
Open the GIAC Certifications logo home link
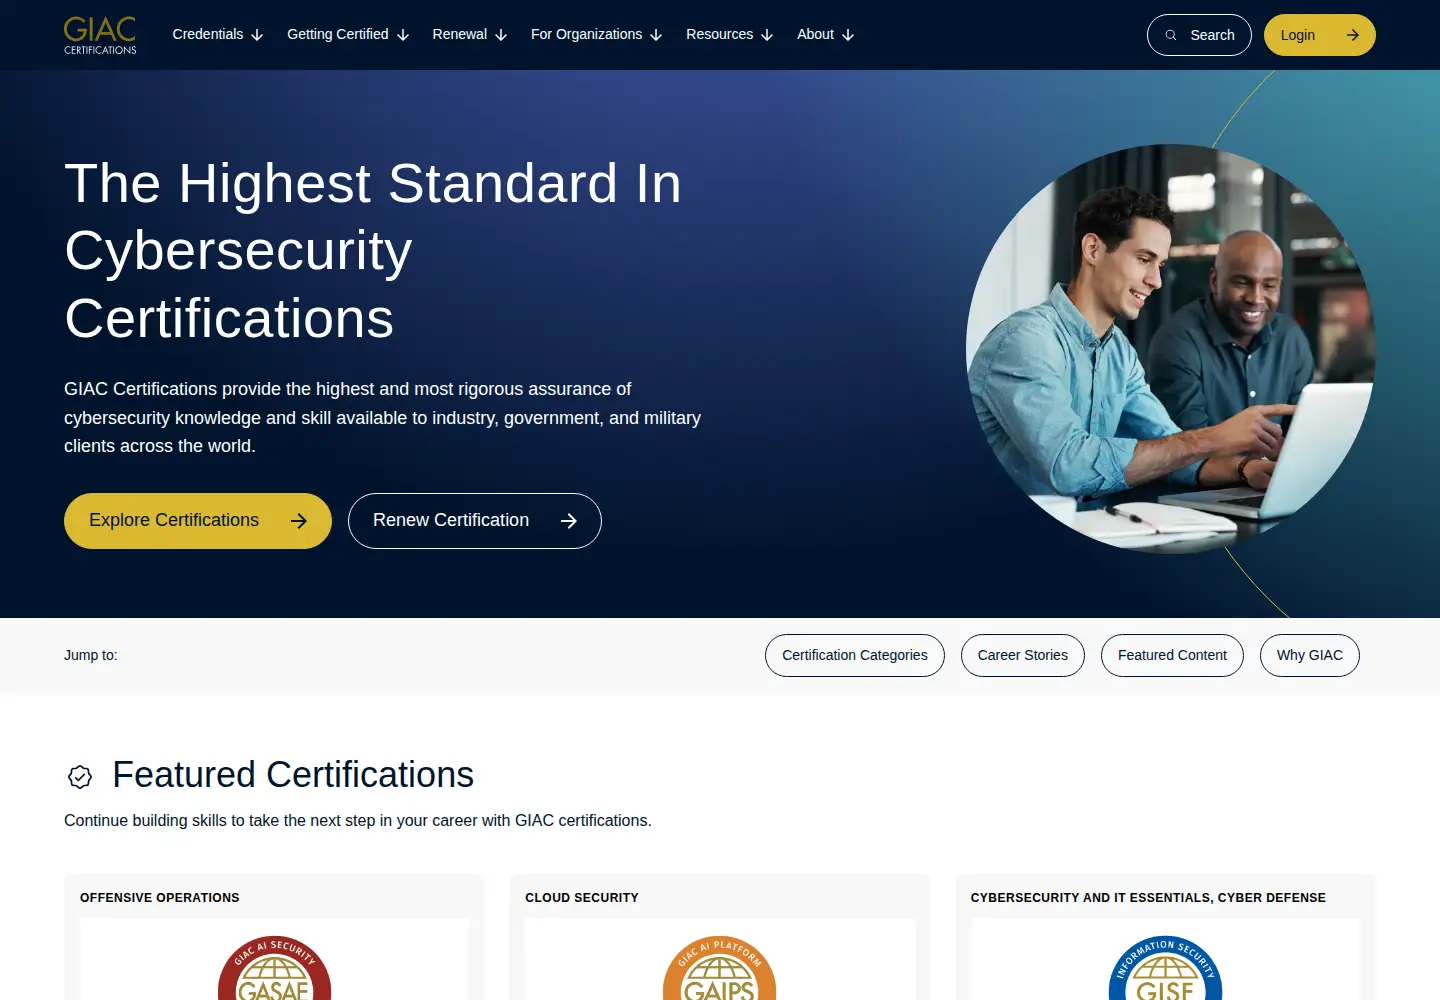pyautogui.click(x=100, y=35)
